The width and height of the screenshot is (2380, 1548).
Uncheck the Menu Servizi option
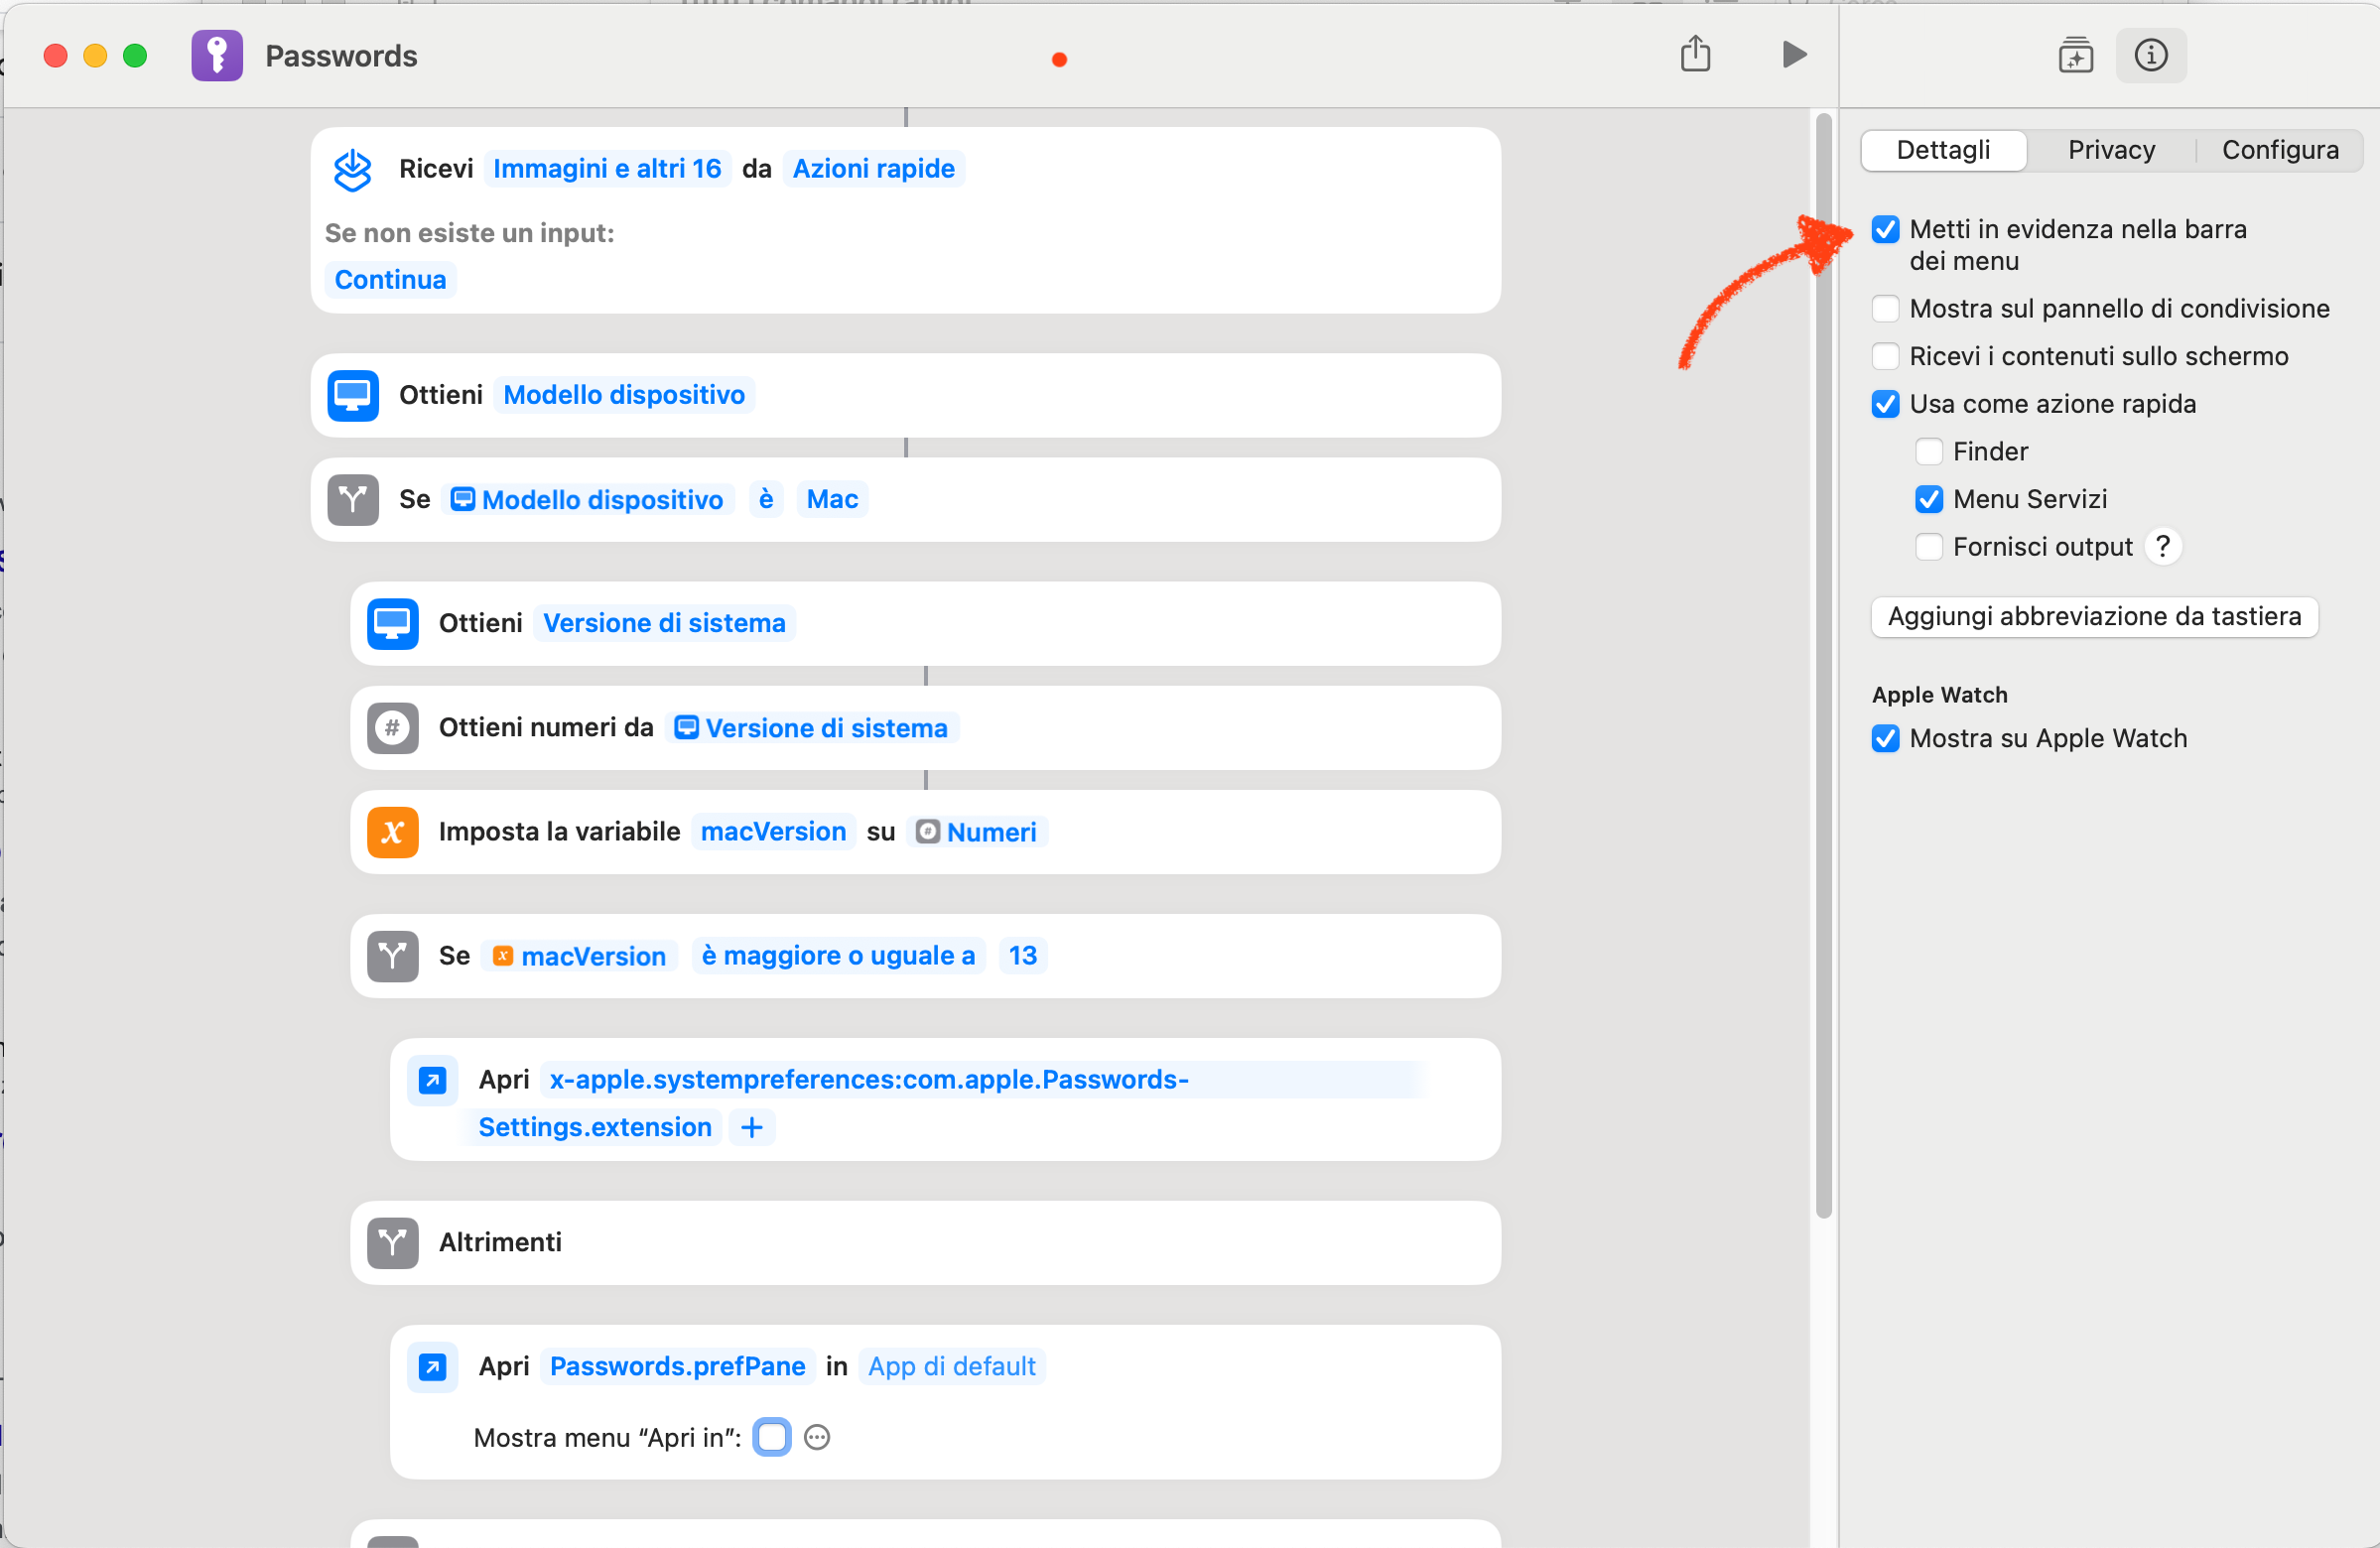[1929, 499]
